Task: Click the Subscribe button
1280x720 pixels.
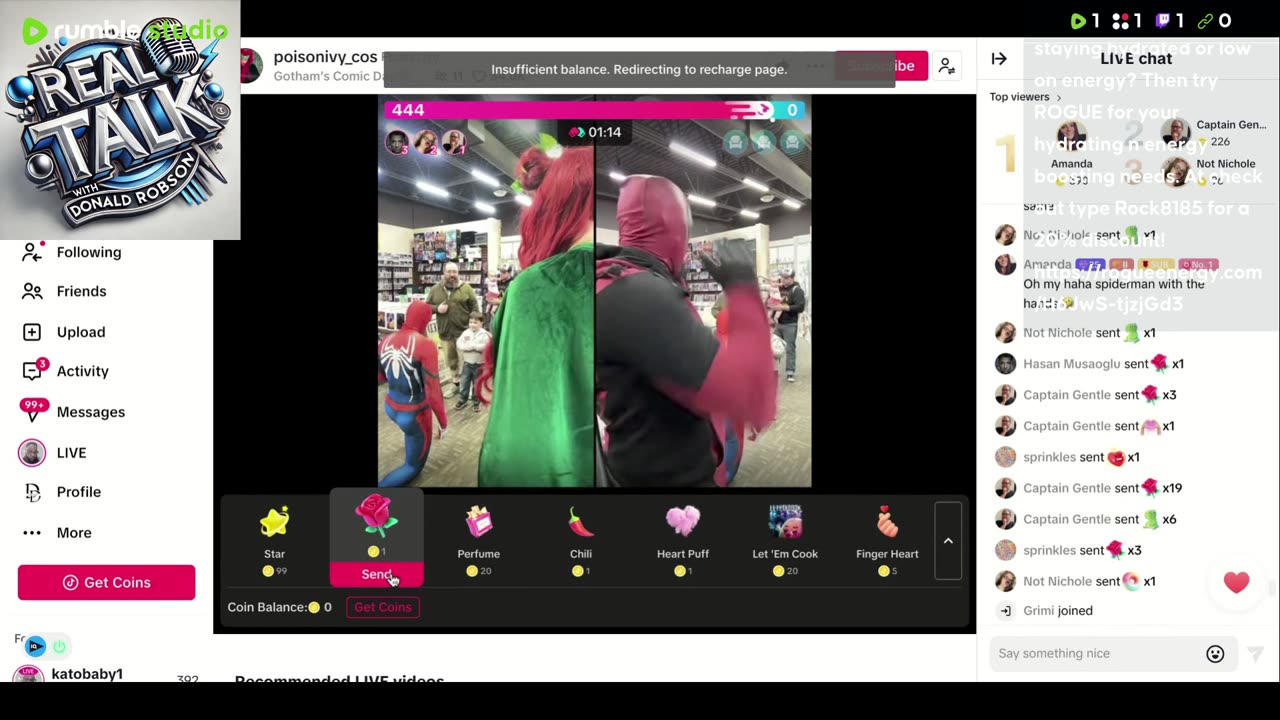Action: click(x=881, y=66)
